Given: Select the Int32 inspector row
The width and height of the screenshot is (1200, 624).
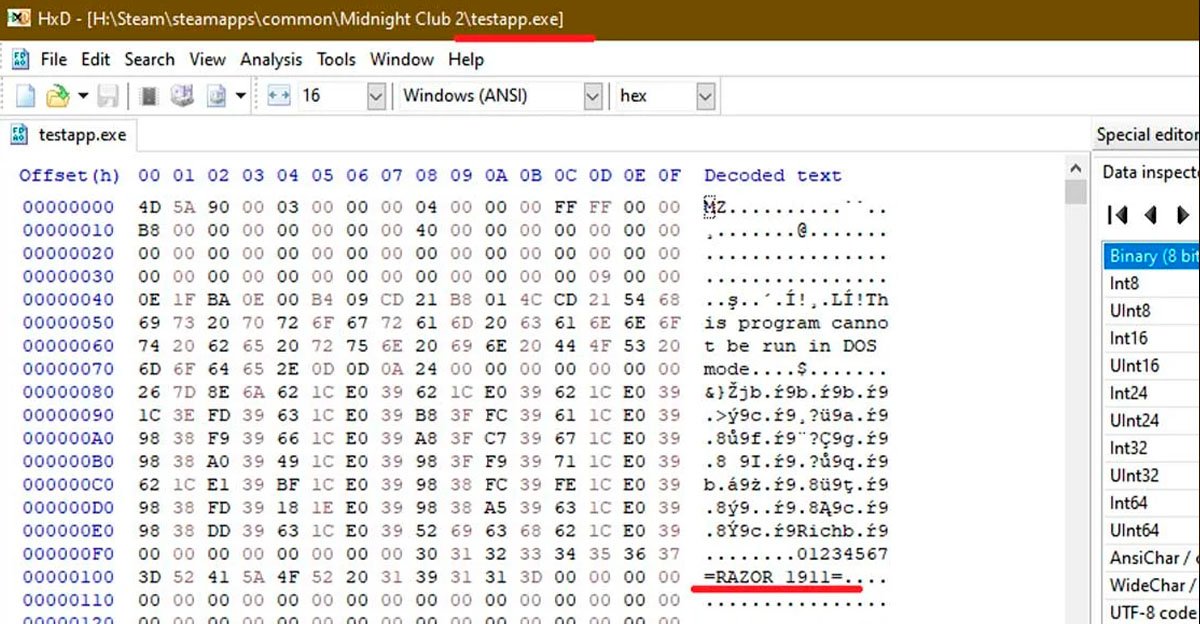Looking at the screenshot, I should click(1152, 448).
